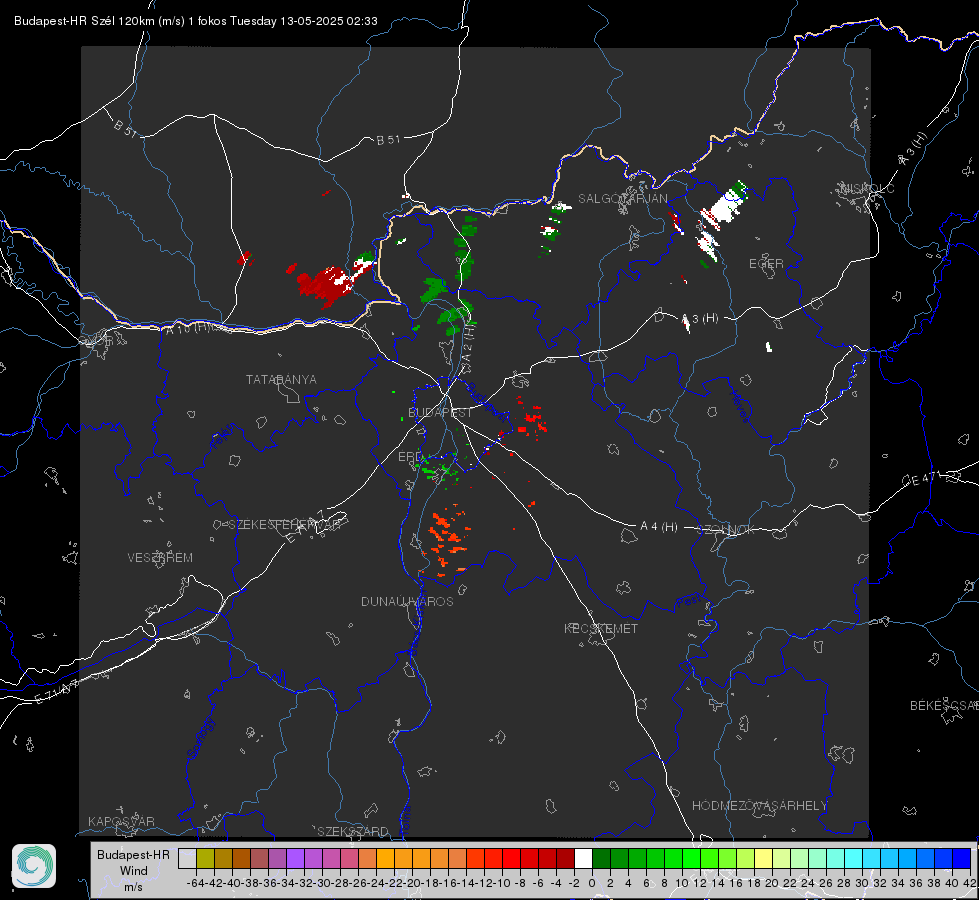Click the olive swatch between -64 and -42
Viewport: 979px width, 900px height.
coord(205,858)
